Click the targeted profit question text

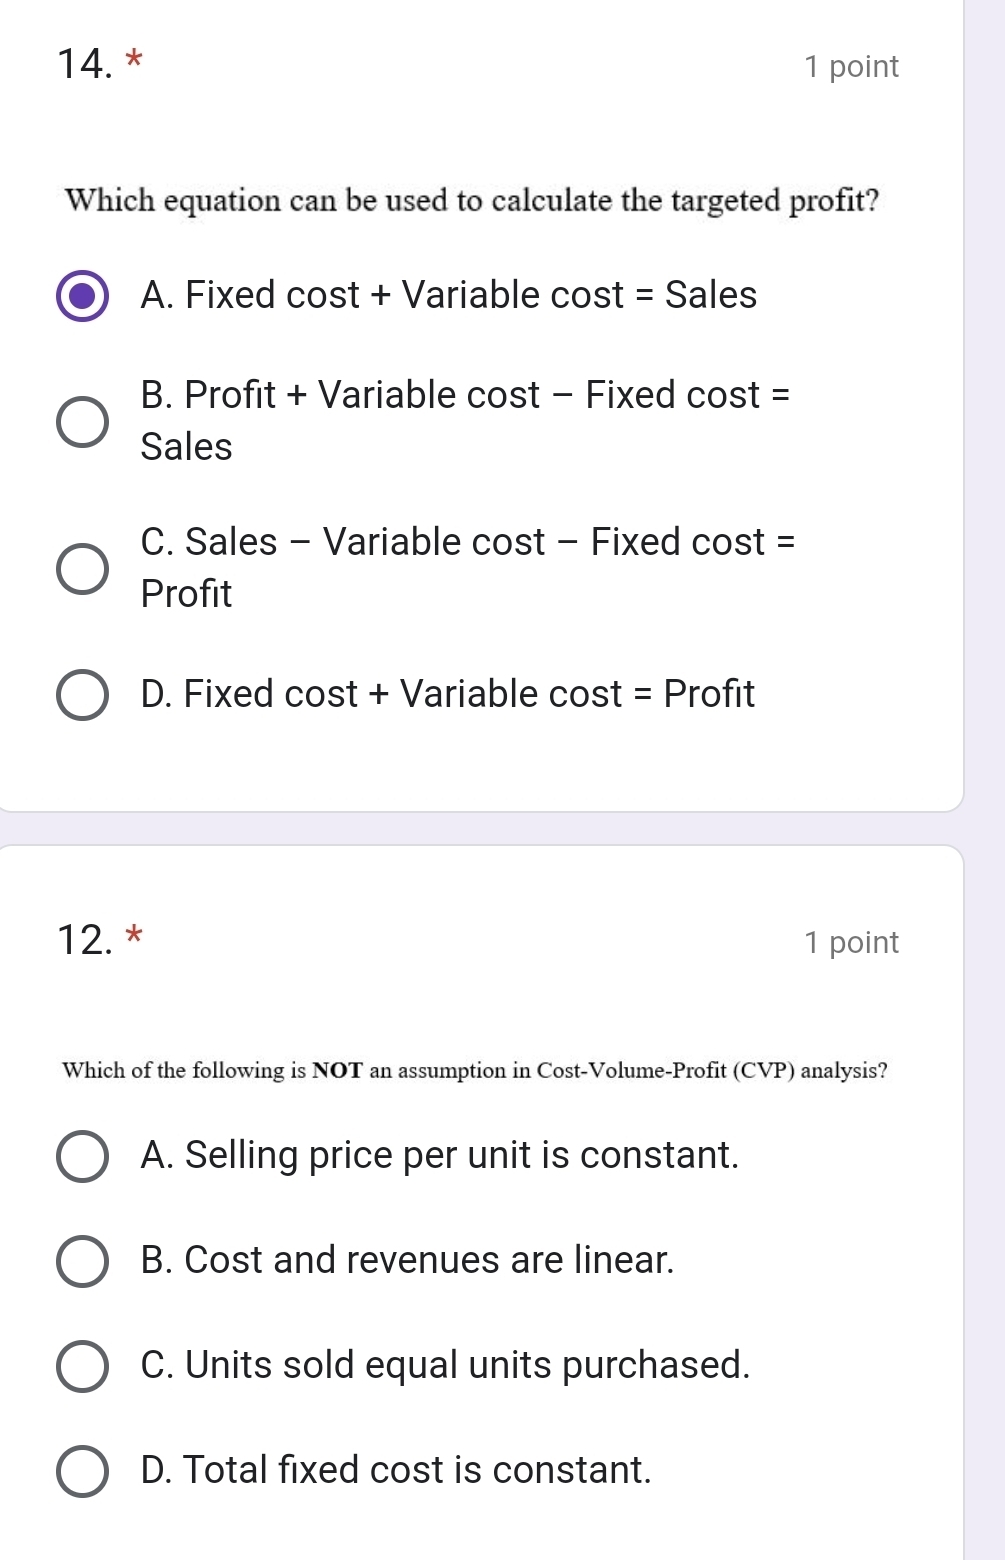pos(472,201)
